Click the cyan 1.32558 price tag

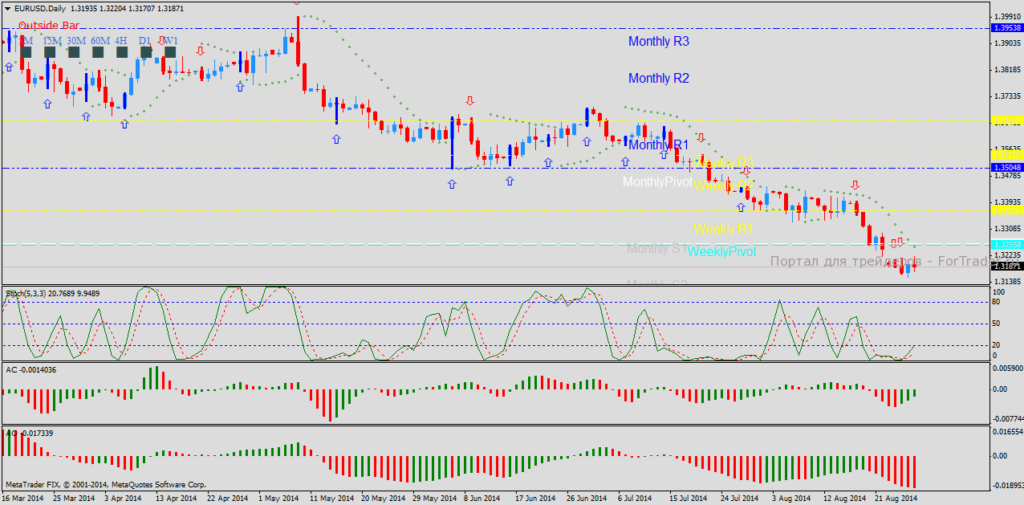(1007, 244)
